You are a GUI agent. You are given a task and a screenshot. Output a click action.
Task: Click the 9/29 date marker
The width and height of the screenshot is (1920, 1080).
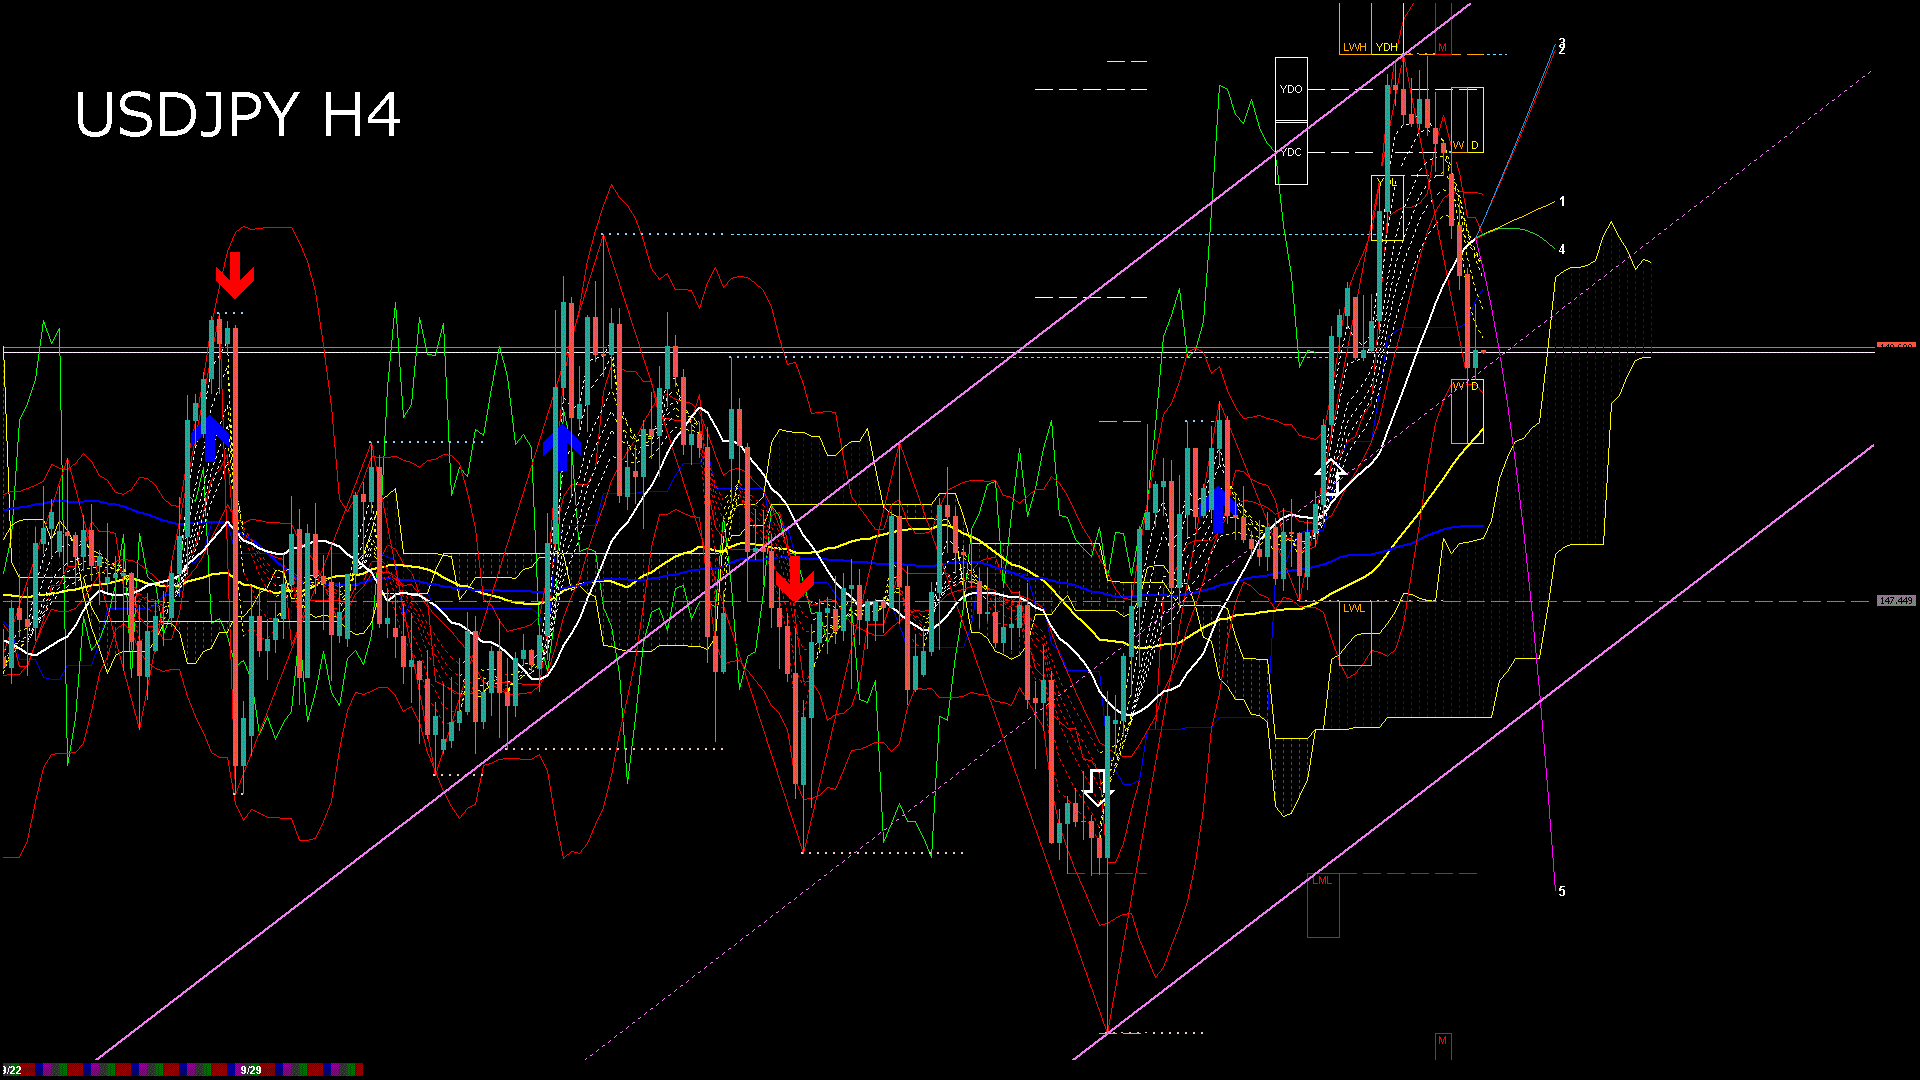(250, 1070)
